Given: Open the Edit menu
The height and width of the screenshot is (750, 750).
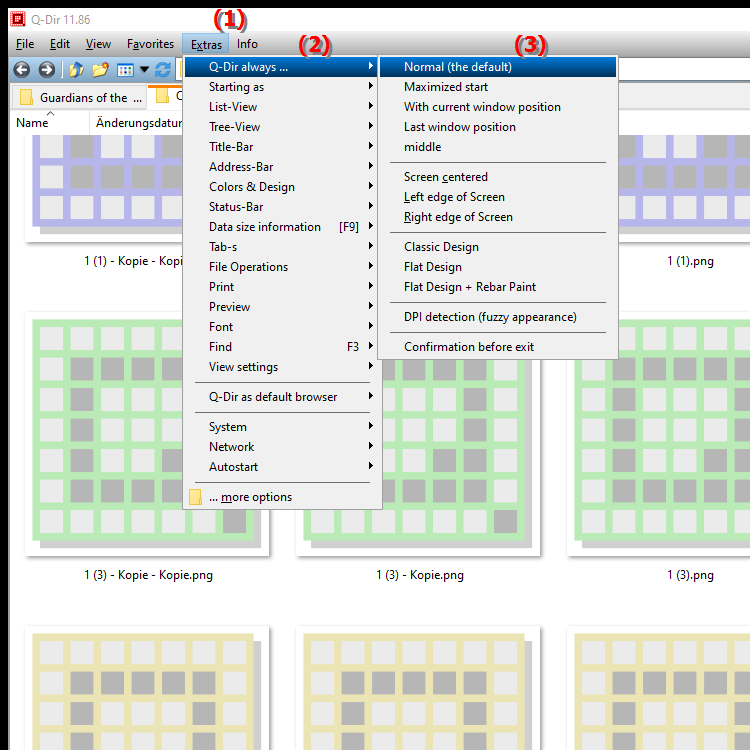Looking at the screenshot, I should click(60, 44).
